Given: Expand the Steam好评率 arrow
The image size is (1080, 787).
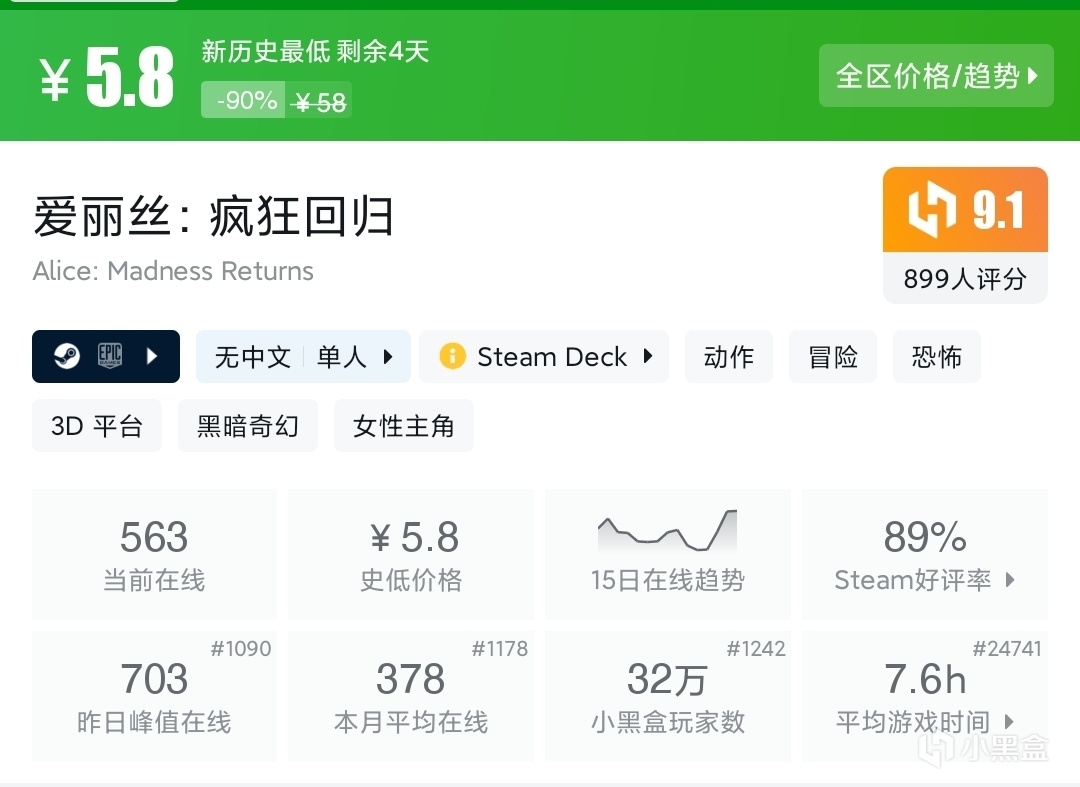Looking at the screenshot, I should [1010, 580].
